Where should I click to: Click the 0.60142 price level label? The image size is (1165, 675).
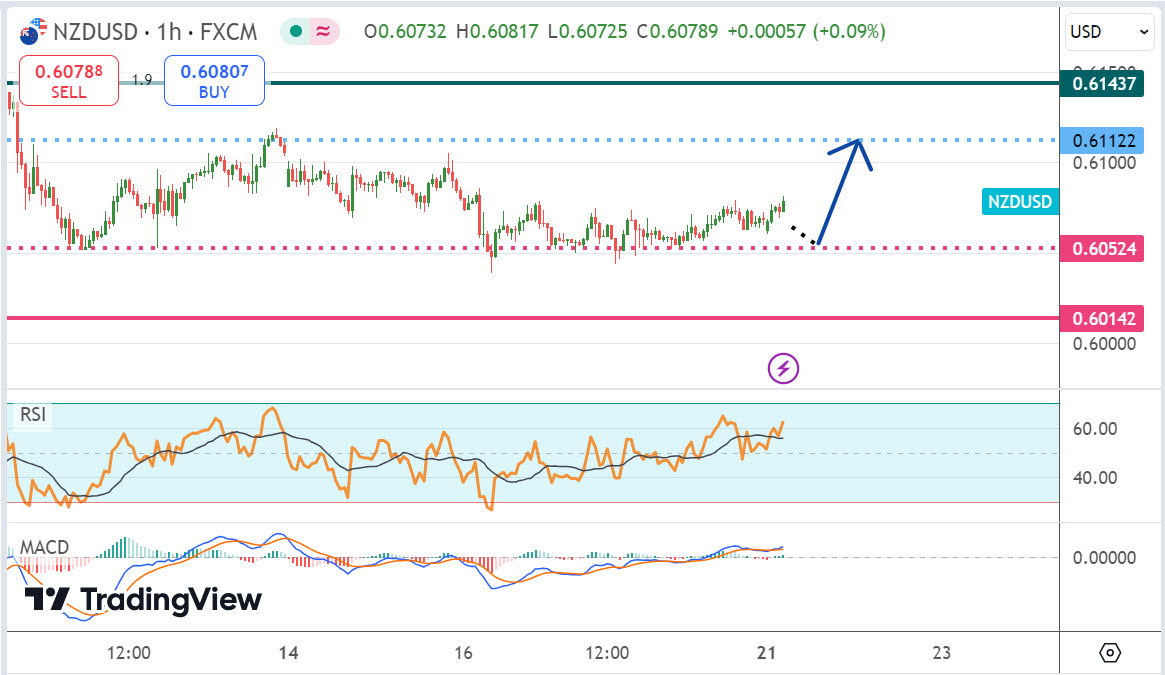(1104, 319)
